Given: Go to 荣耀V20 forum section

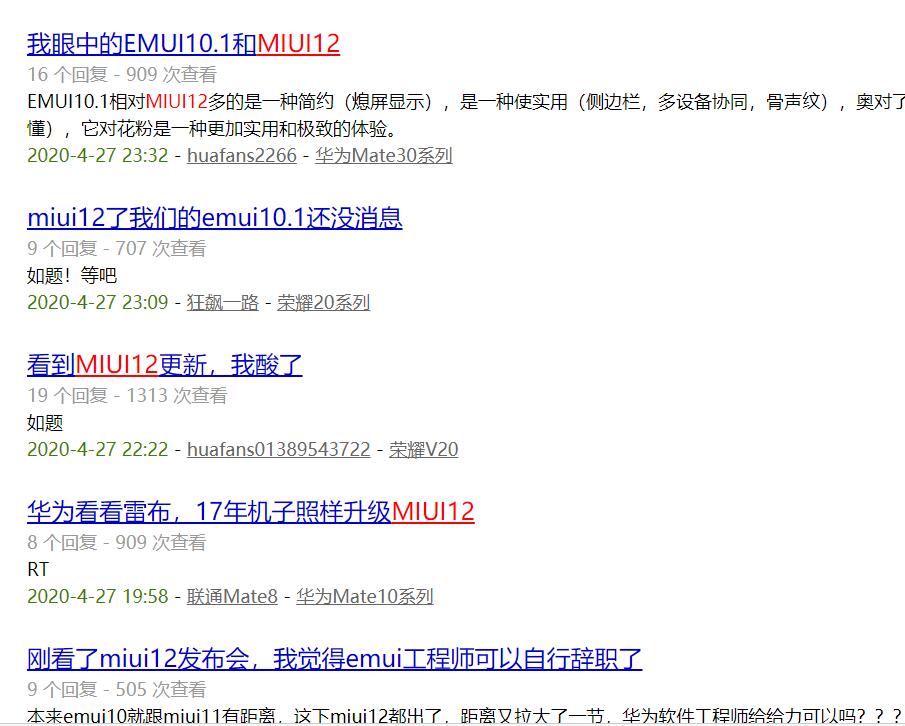Looking at the screenshot, I should pyautogui.click(x=424, y=450).
